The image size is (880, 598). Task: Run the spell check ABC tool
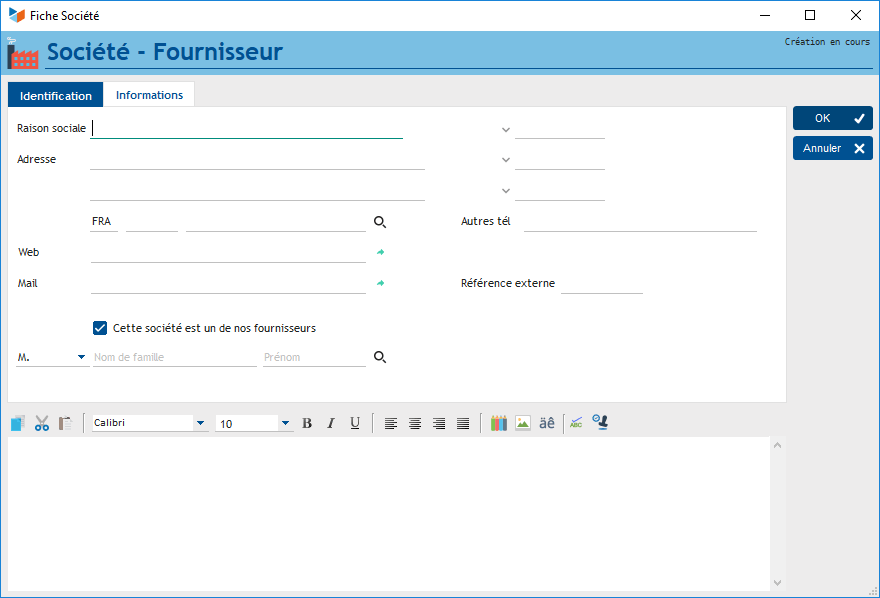[x=576, y=423]
